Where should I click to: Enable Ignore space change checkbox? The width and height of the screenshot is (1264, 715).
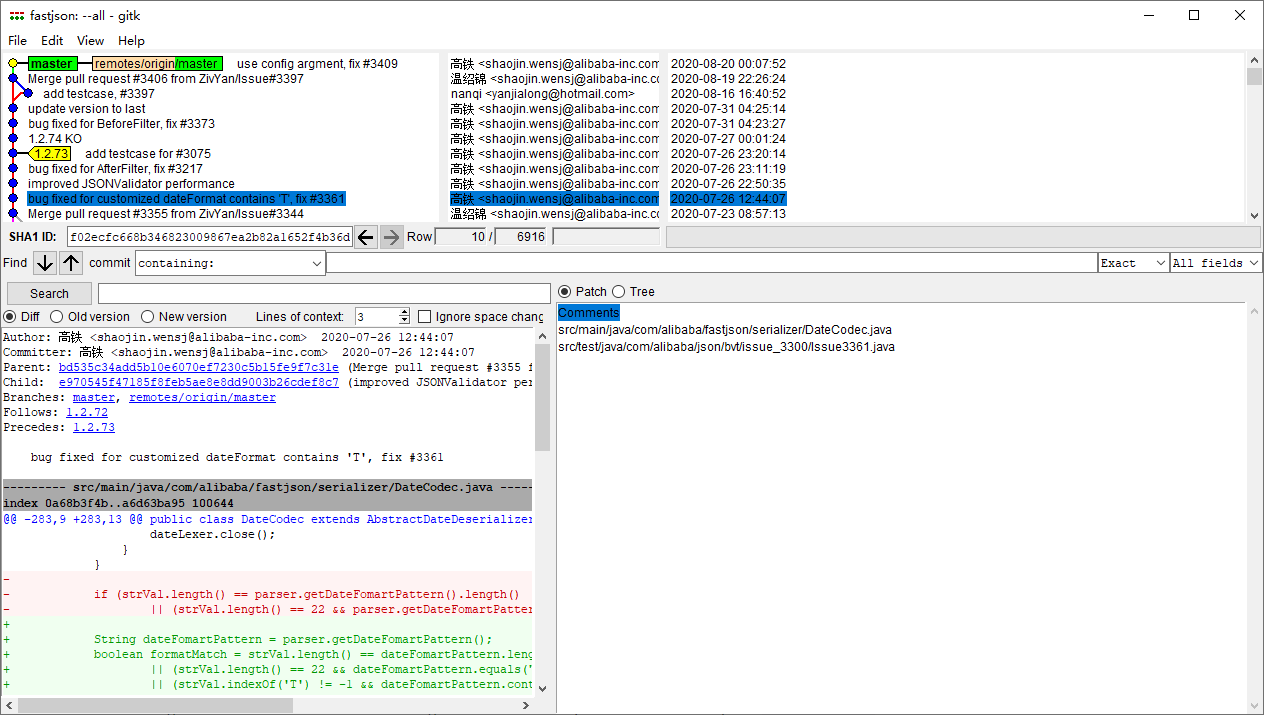click(x=425, y=317)
